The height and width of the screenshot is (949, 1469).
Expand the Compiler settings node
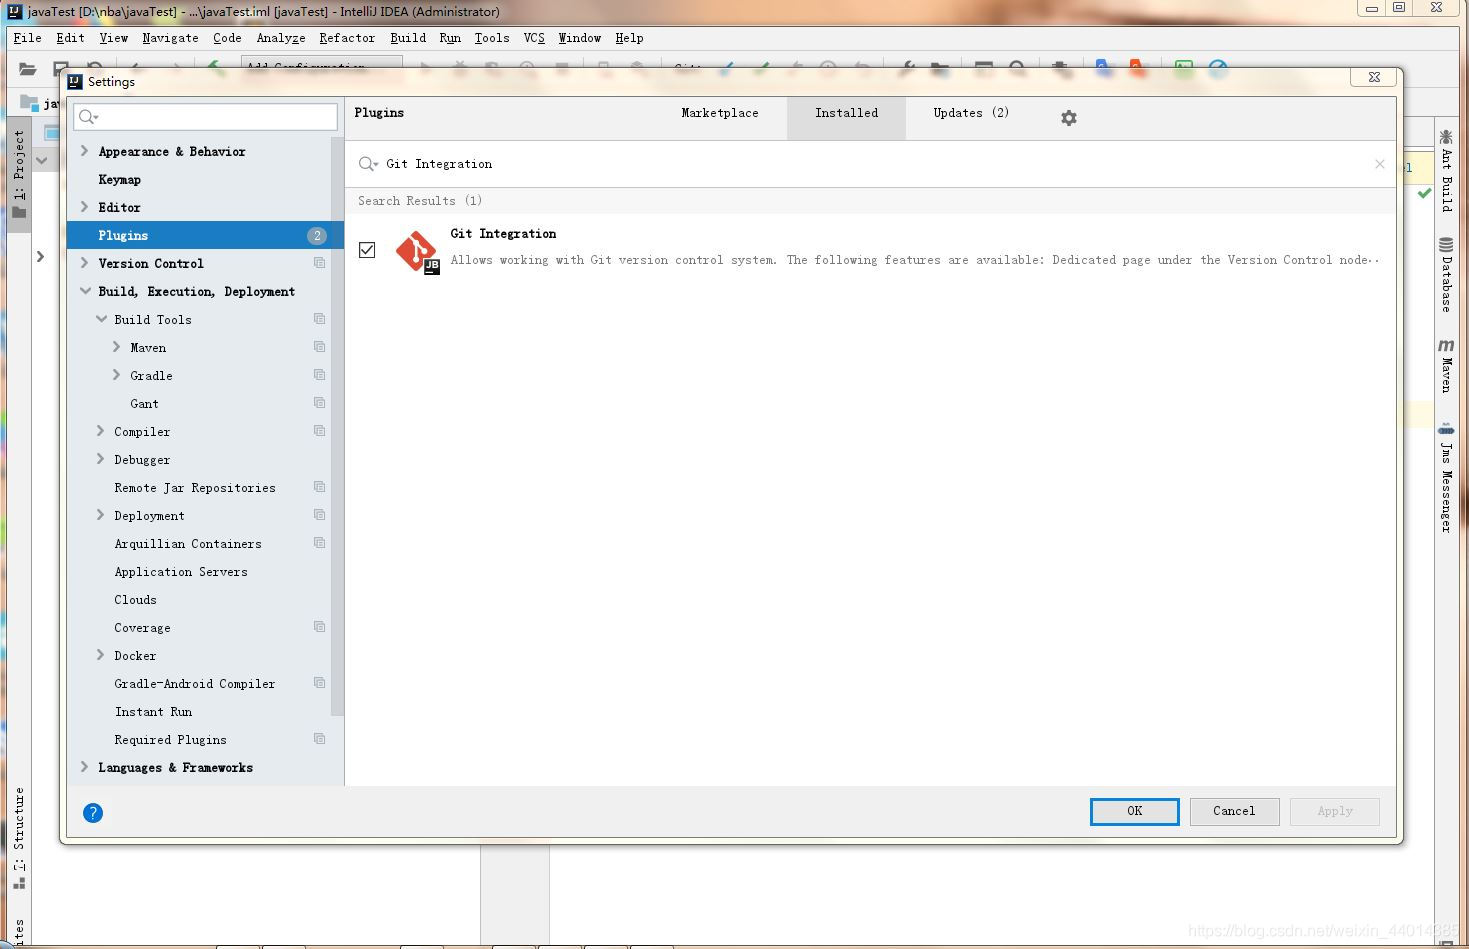(x=101, y=431)
